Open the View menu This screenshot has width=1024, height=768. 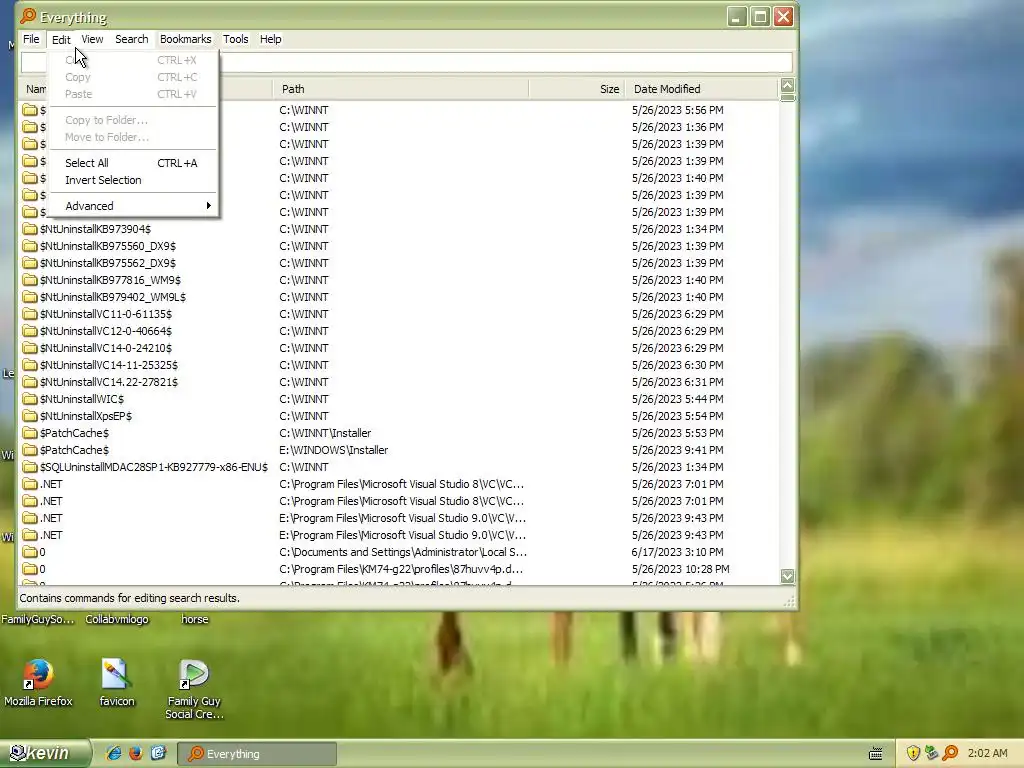92,39
